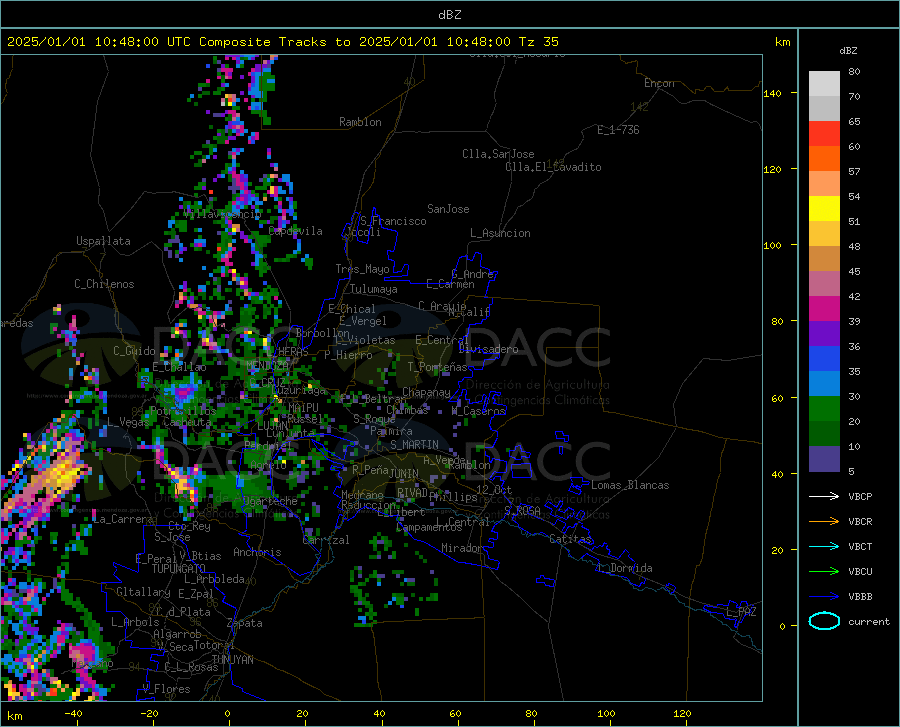Click the Encon place label

[659, 83]
